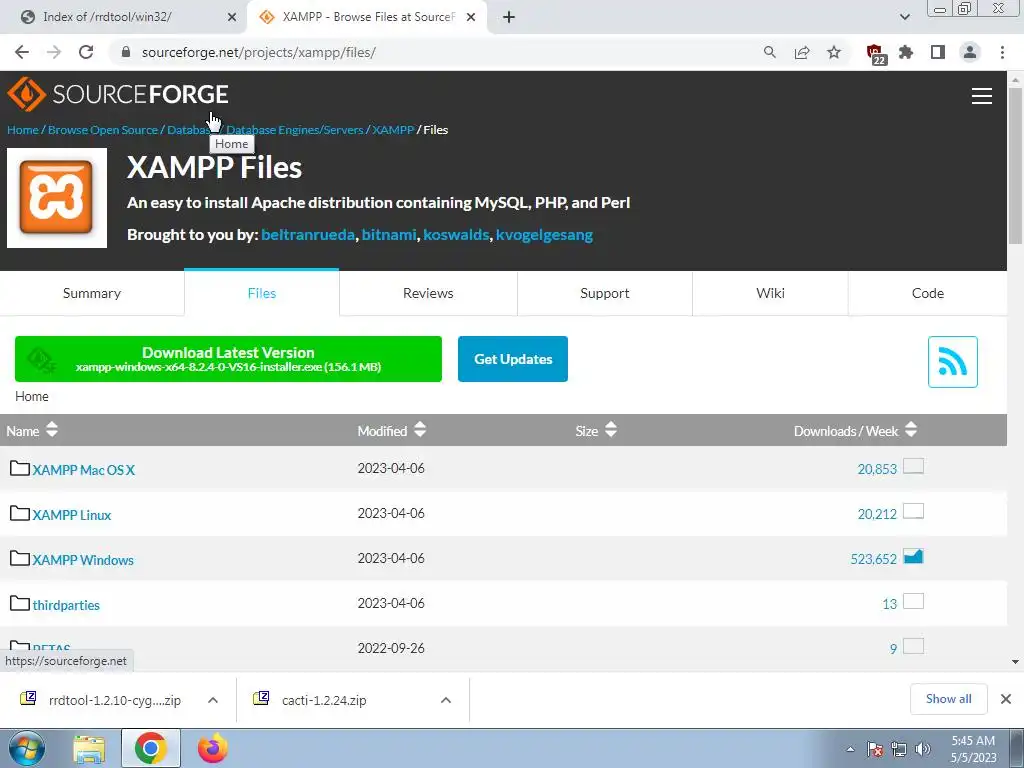Open the thirdparties folder
The width and height of the screenshot is (1024, 768).
66,605
